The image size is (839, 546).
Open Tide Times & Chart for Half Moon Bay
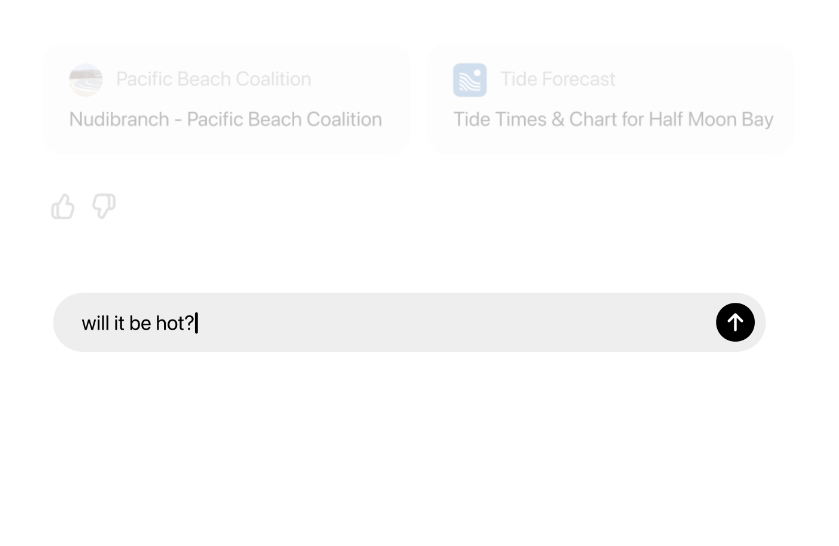click(x=613, y=119)
